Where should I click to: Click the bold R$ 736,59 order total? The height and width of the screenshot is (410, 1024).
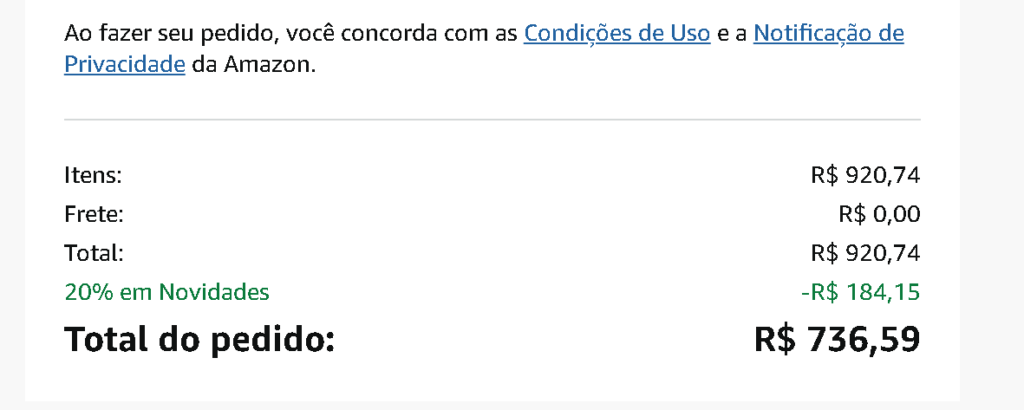pyautogui.click(x=837, y=339)
